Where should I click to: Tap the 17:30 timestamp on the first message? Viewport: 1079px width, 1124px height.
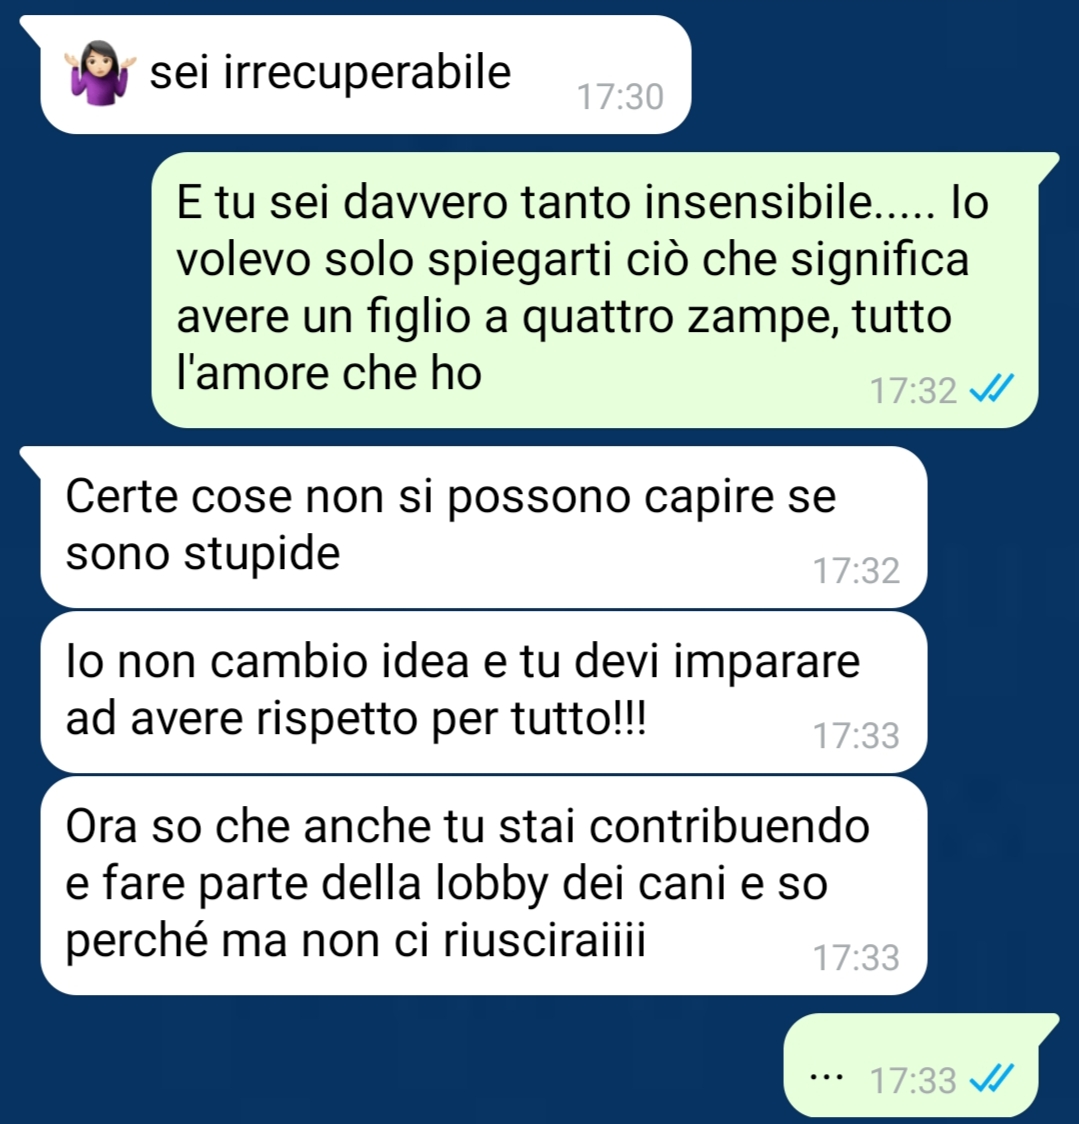tap(620, 97)
